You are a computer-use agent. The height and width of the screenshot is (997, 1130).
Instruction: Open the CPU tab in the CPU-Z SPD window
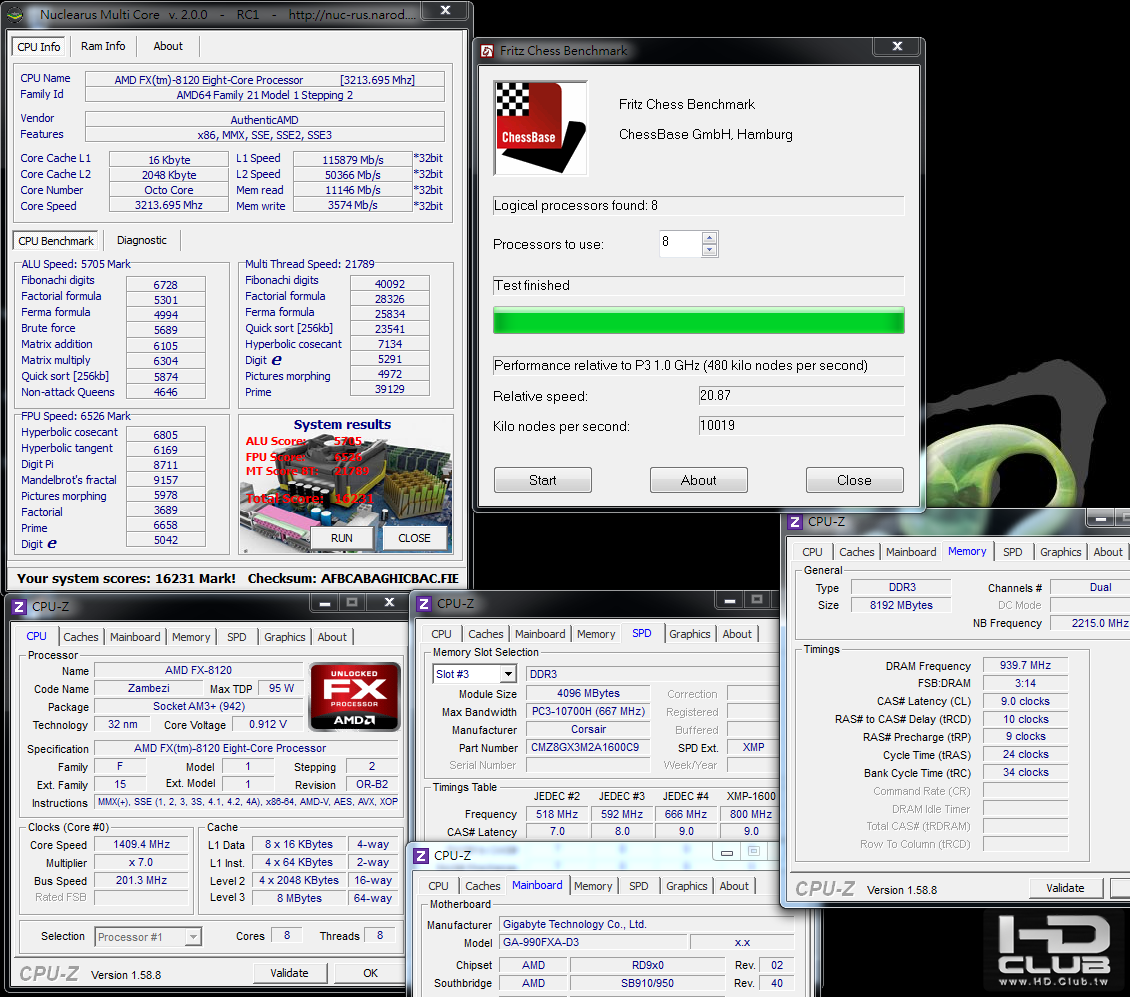pyautogui.click(x=441, y=634)
